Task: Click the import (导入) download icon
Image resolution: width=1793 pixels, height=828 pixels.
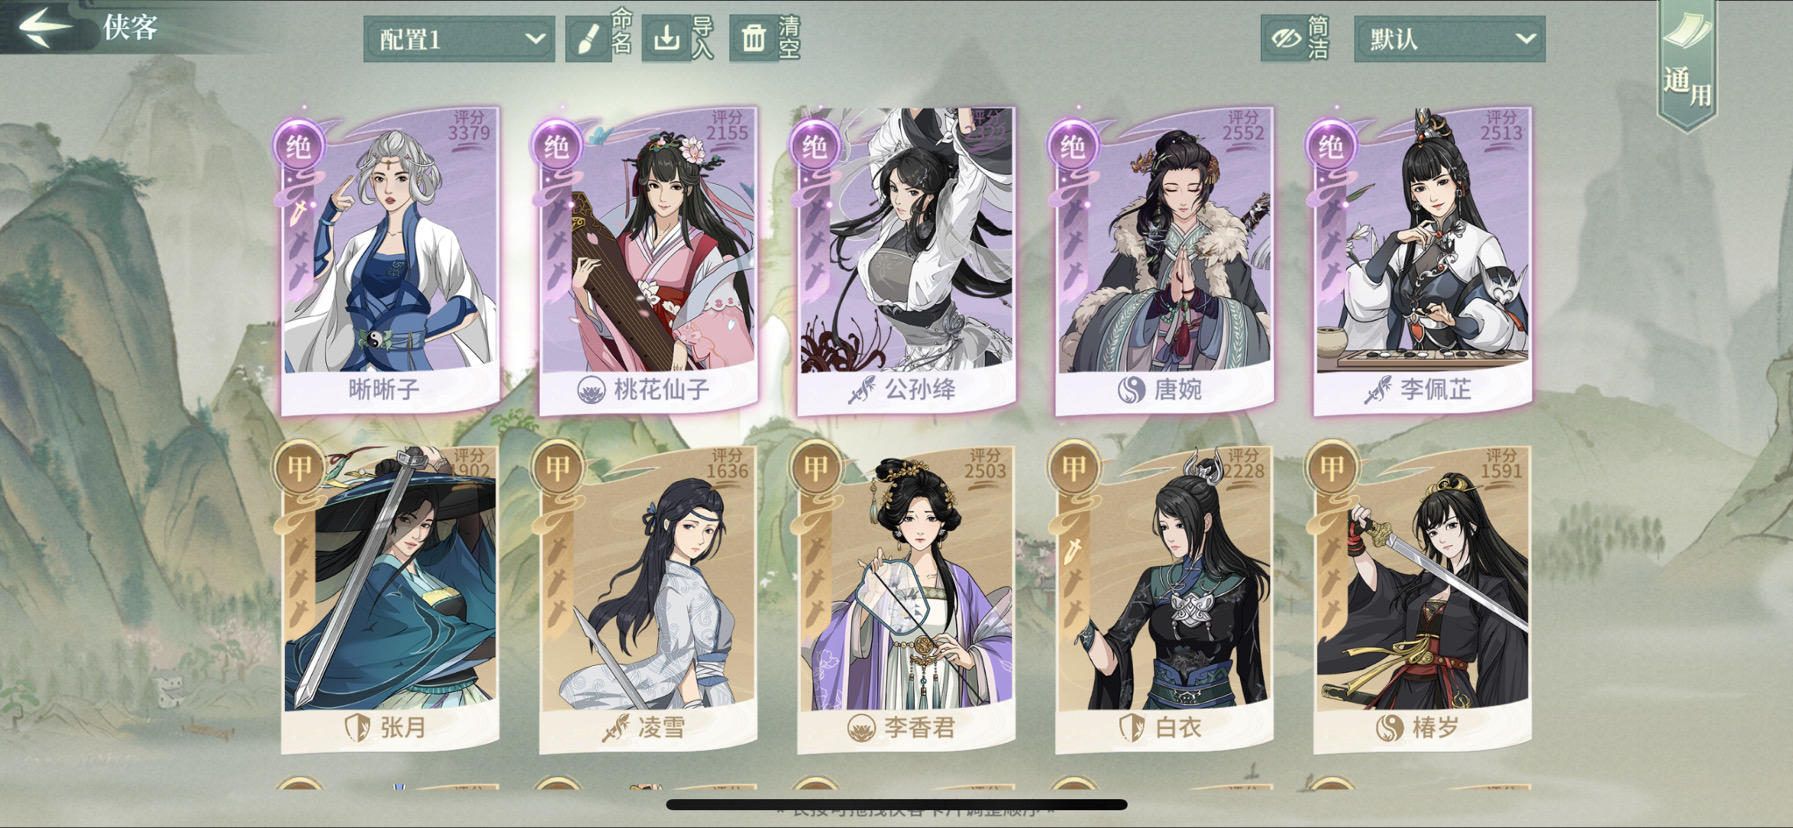Action: [x=666, y=39]
